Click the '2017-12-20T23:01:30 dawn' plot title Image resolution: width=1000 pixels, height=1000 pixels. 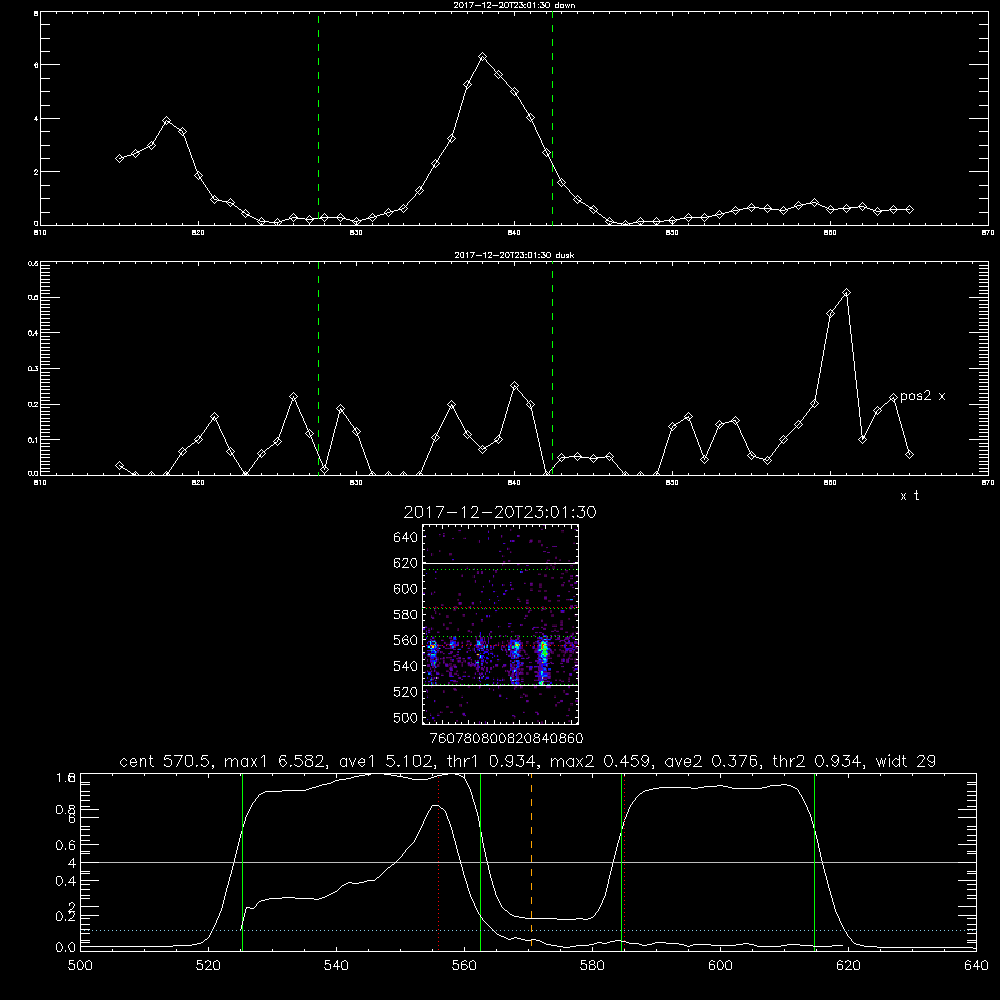(514, 5)
